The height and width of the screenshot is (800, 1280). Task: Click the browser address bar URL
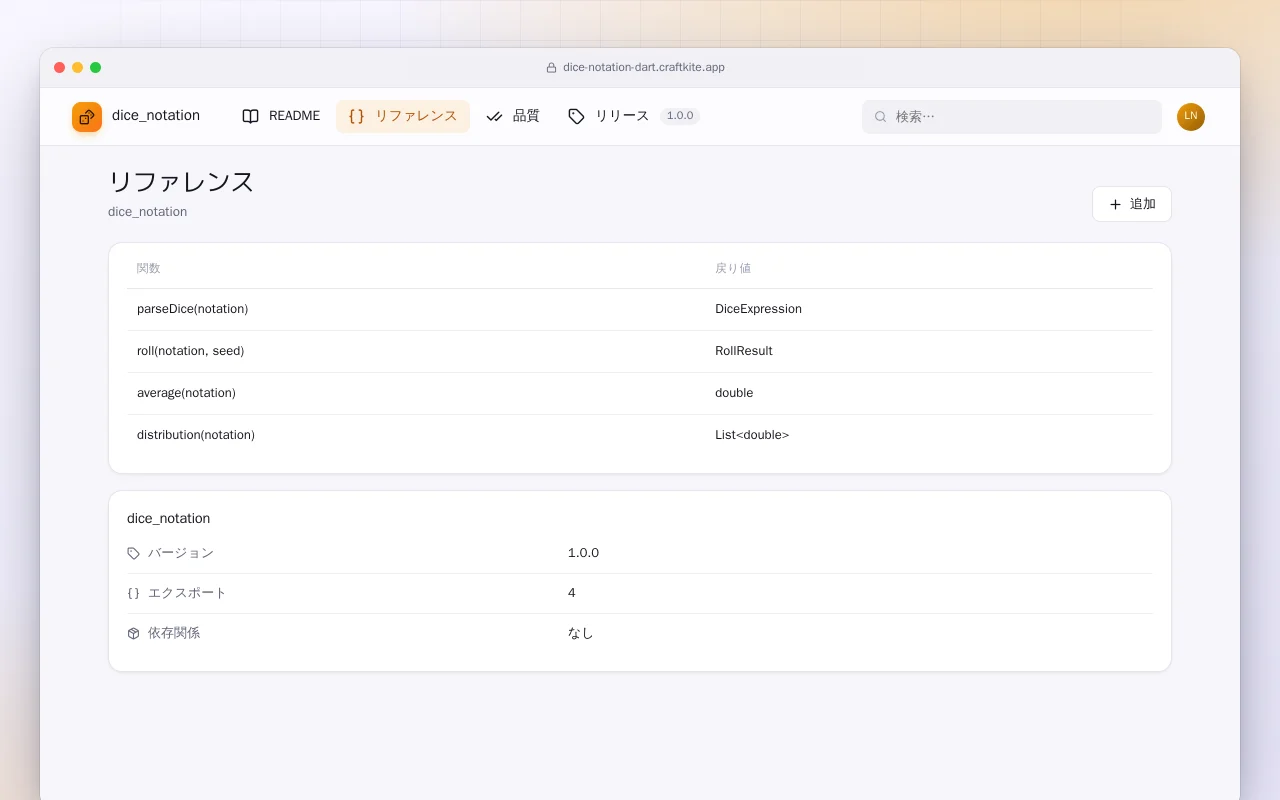[x=643, y=67]
